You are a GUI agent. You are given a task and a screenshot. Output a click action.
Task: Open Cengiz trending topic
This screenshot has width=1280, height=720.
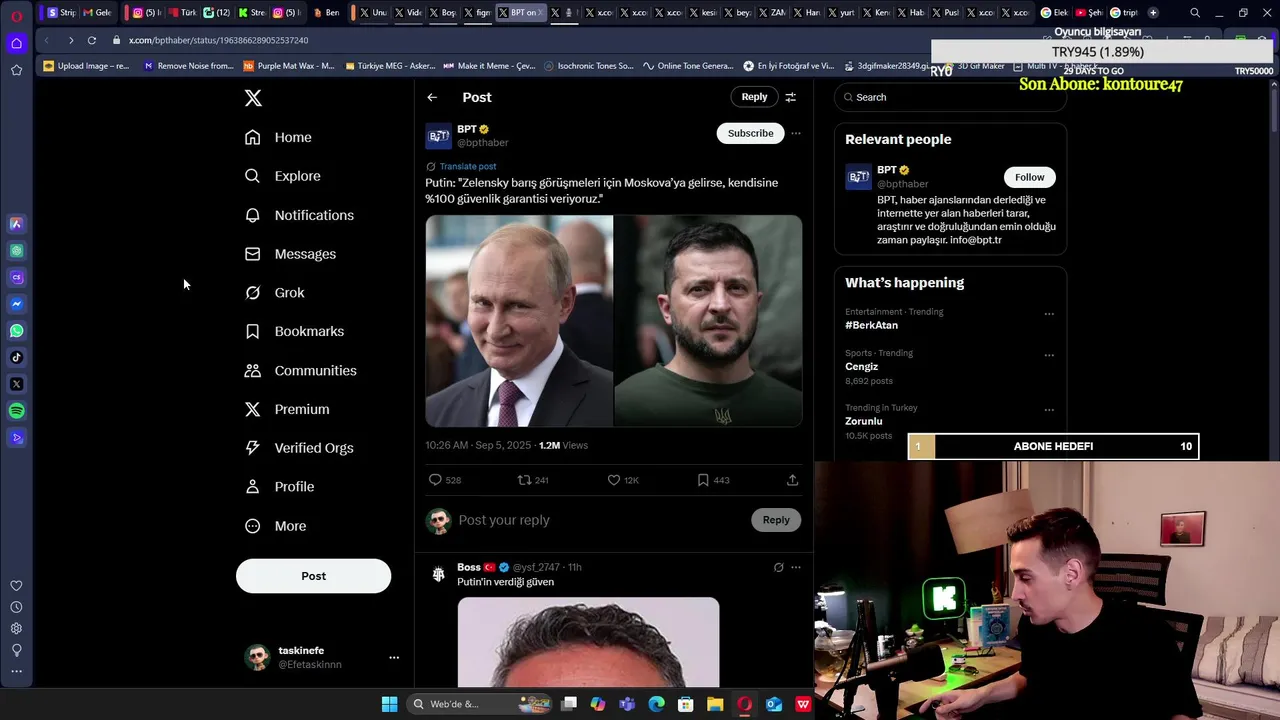[861, 366]
